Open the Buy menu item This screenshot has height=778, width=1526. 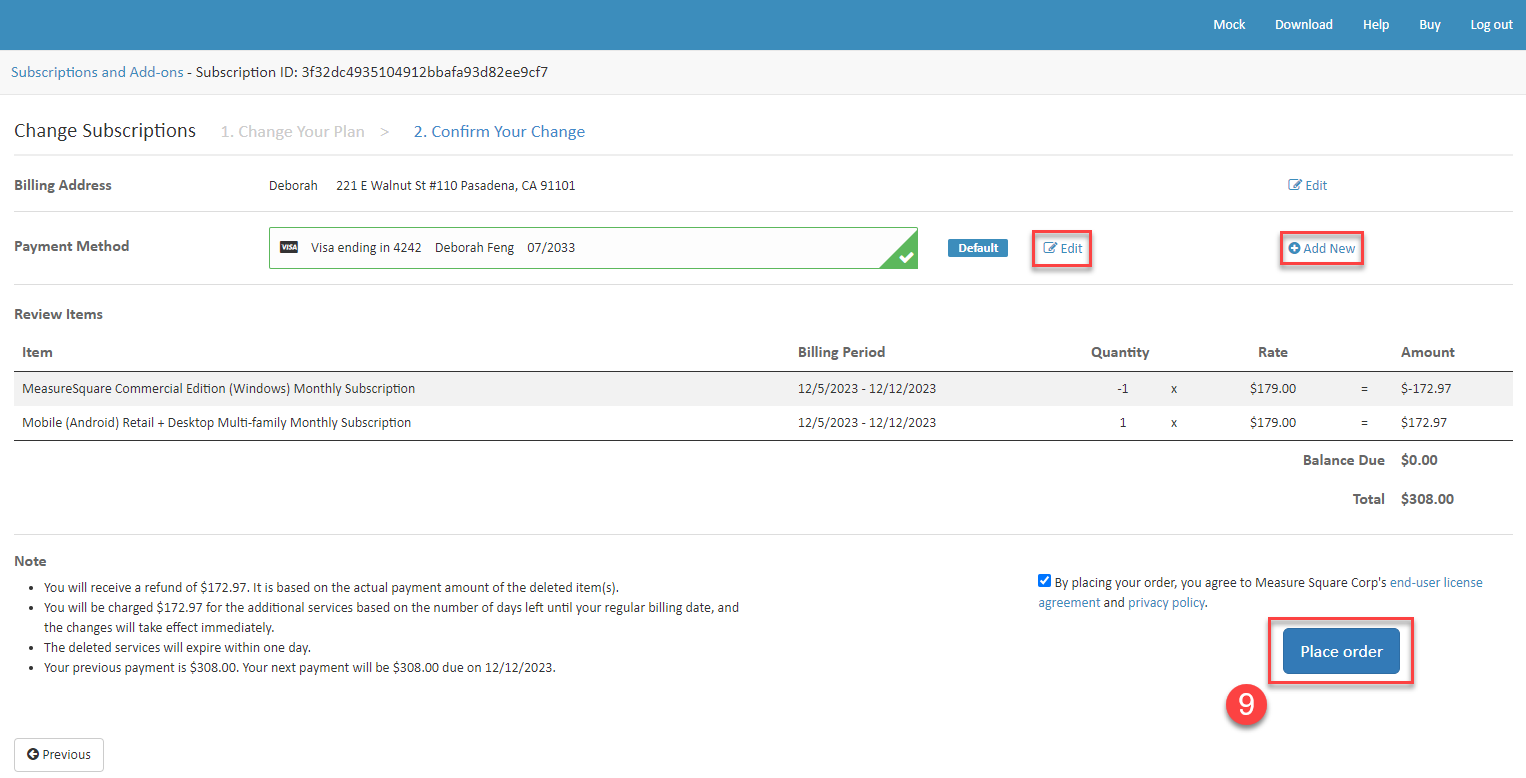(1430, 25)
